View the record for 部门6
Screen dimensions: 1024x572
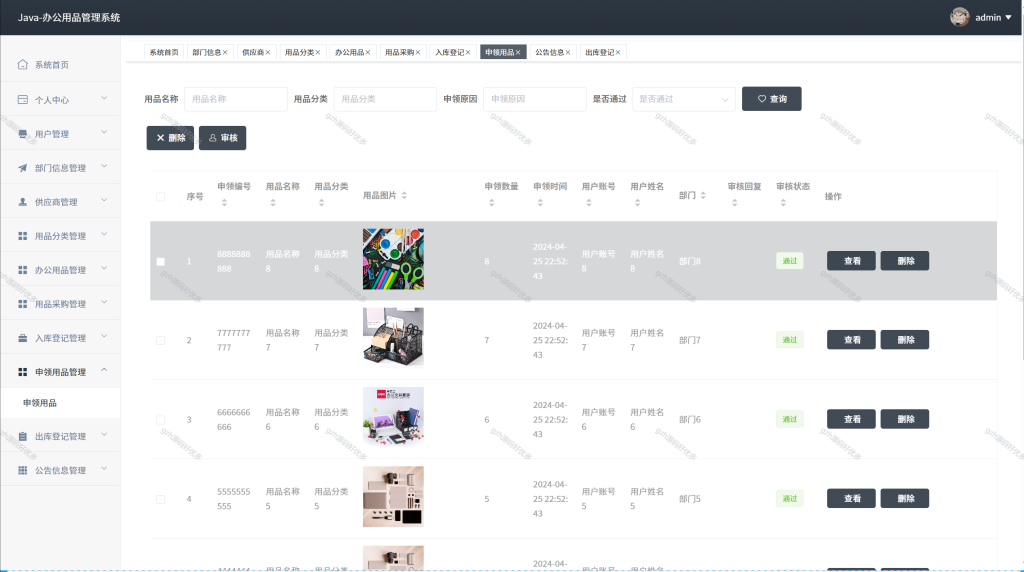[x=851, y=419]
